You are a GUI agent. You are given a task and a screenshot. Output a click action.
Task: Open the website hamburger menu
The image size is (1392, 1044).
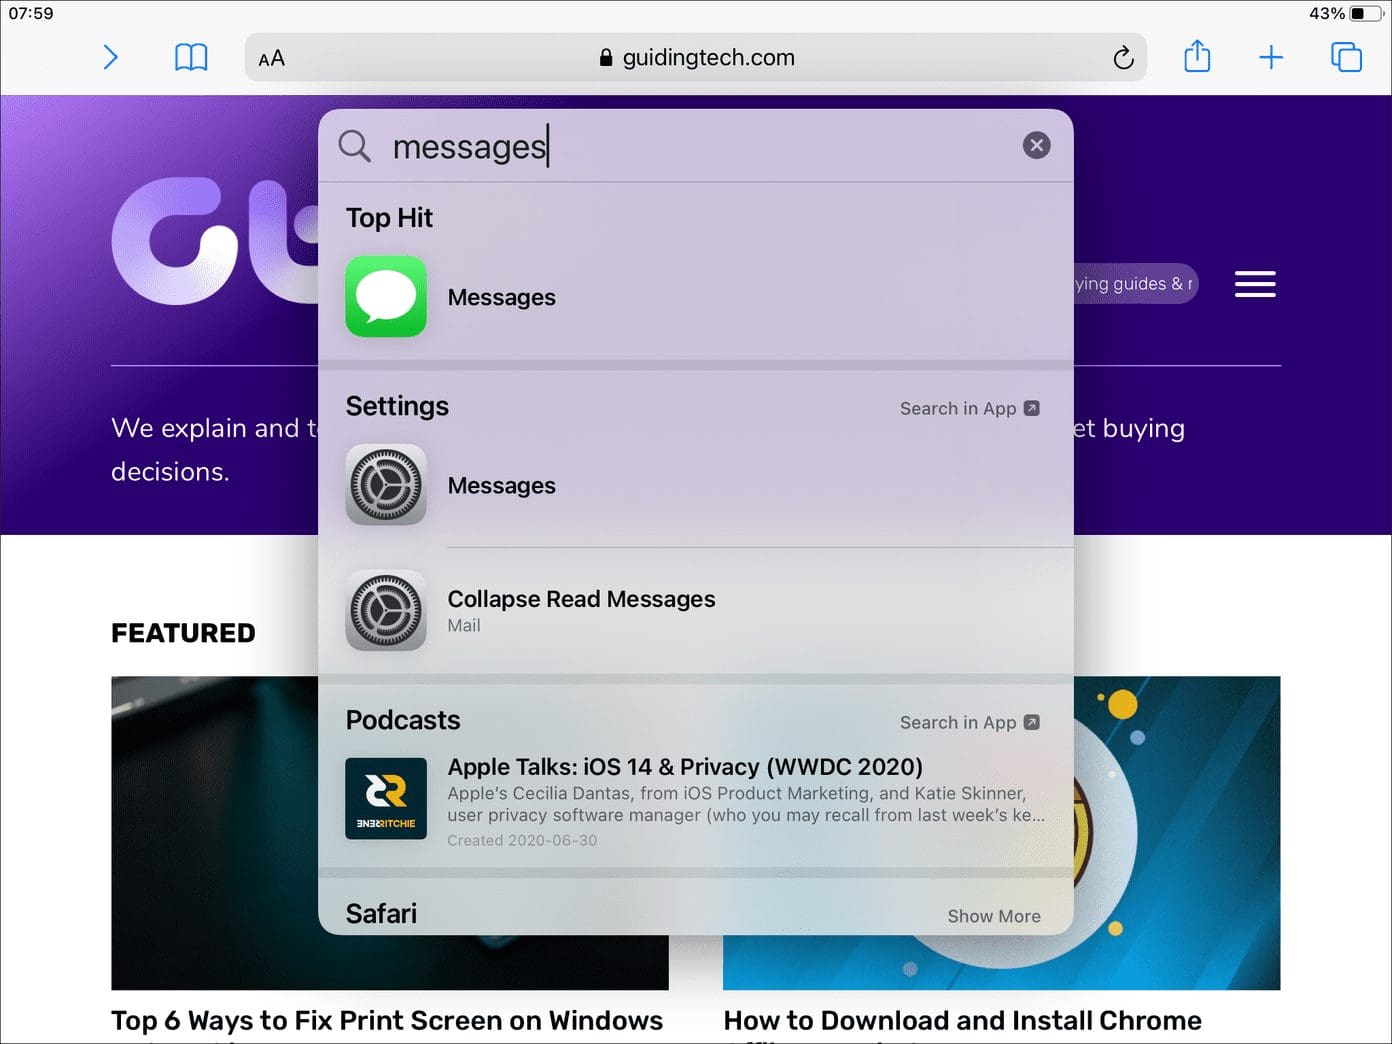point(1255,284)
